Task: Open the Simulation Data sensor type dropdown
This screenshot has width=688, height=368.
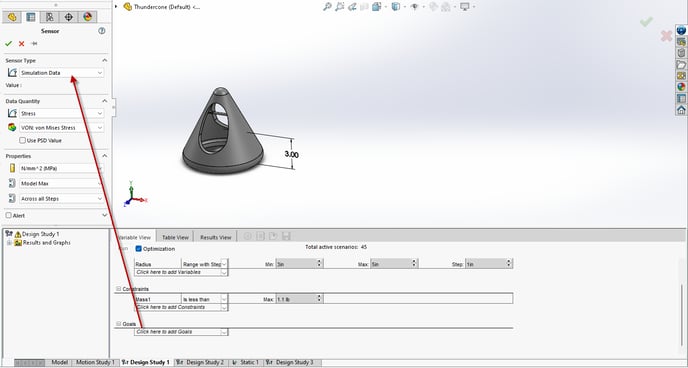Action: click(61, 73)
